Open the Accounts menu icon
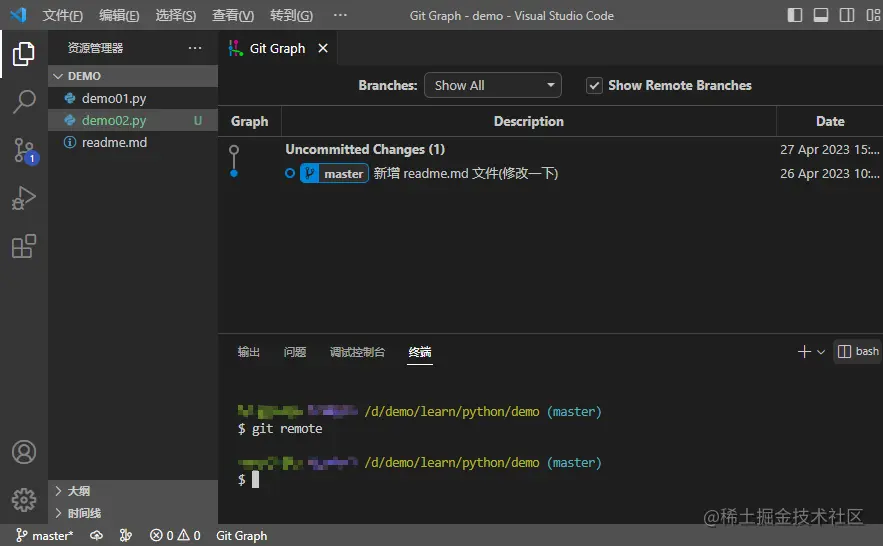The width and height of the screenshot is (883, 546). pos(24,452)
